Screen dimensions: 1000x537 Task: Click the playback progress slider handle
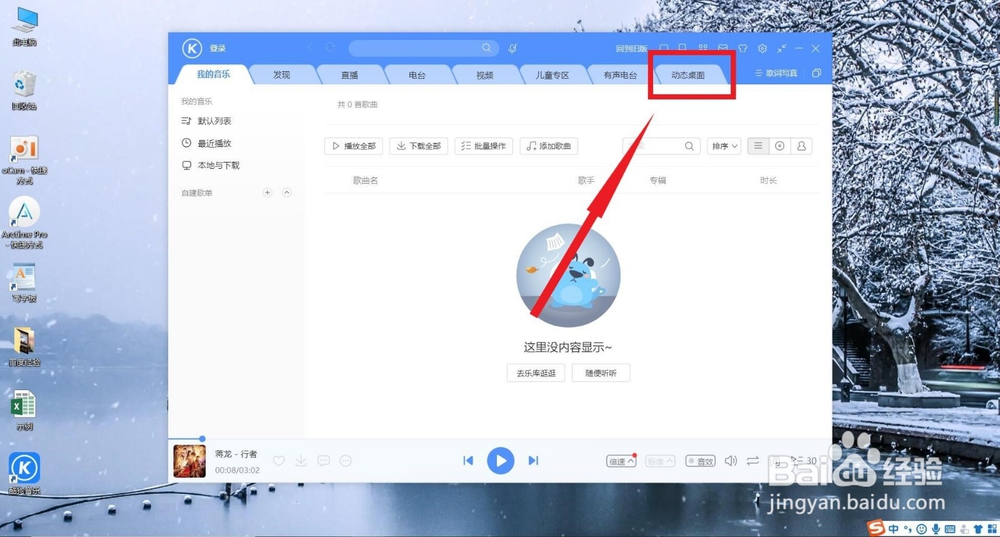click(x=202, y=439)
